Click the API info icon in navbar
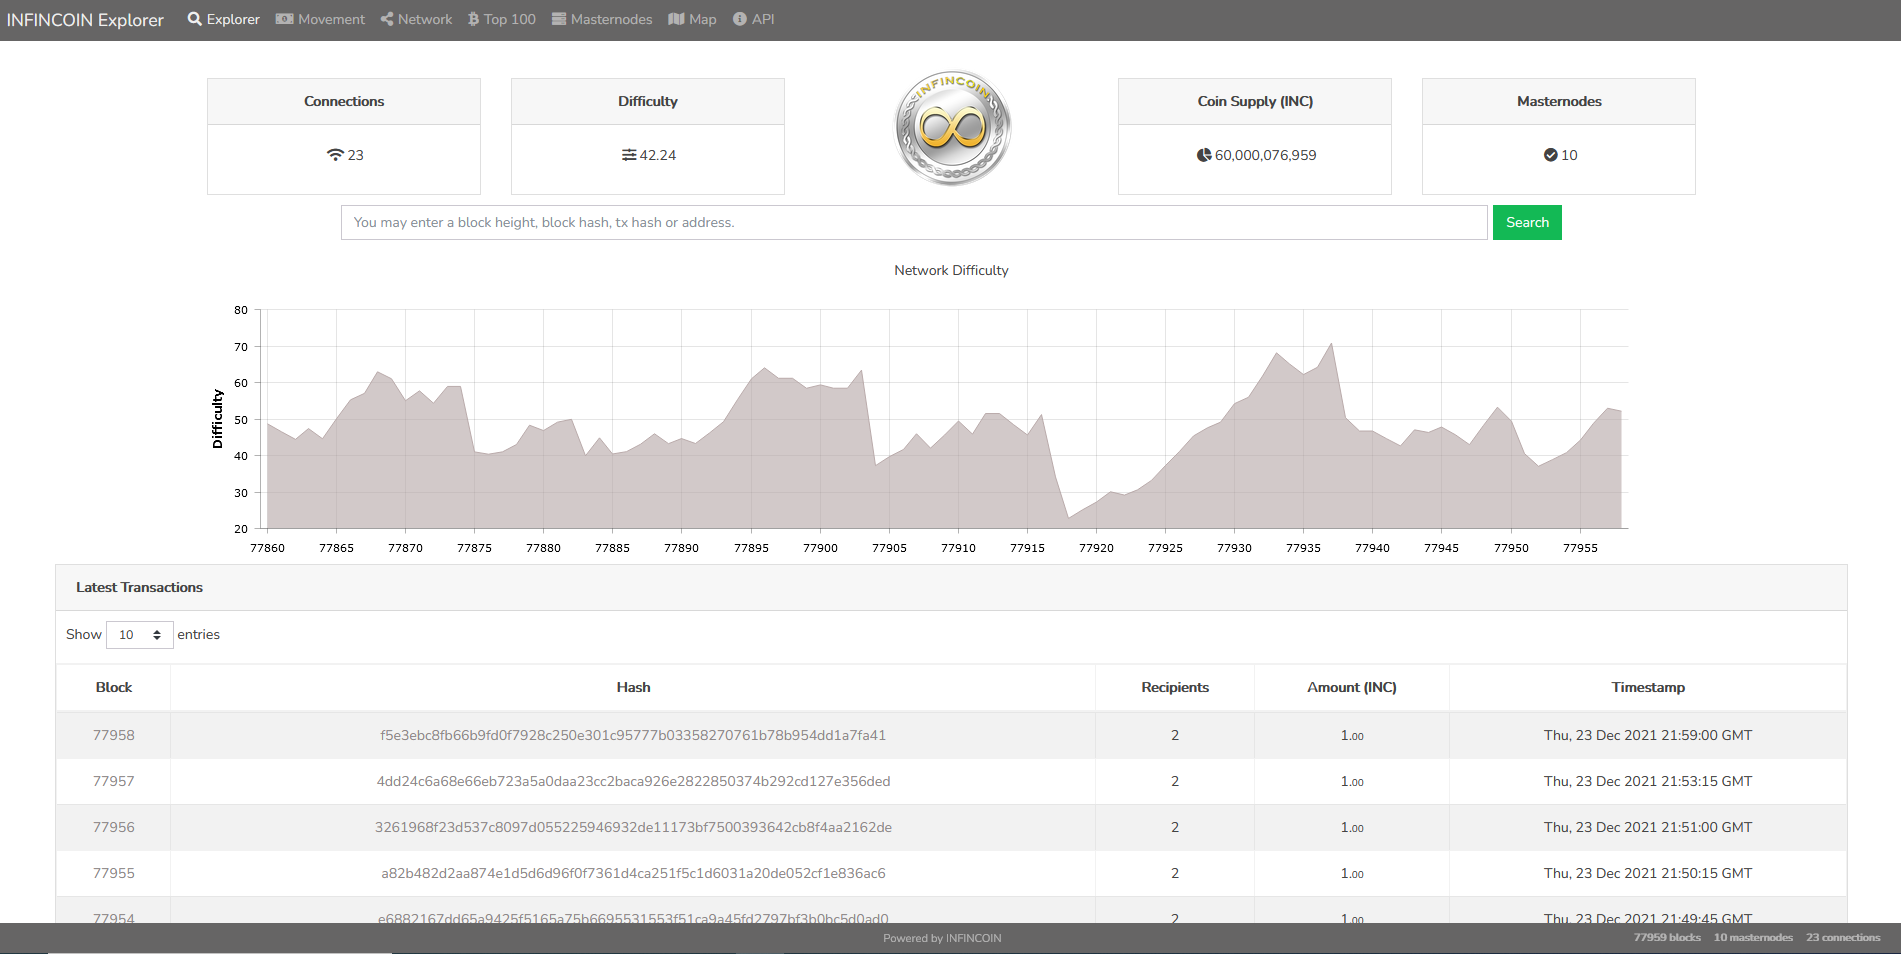This screenshot has height=954, width=1901. pos(740,19)
